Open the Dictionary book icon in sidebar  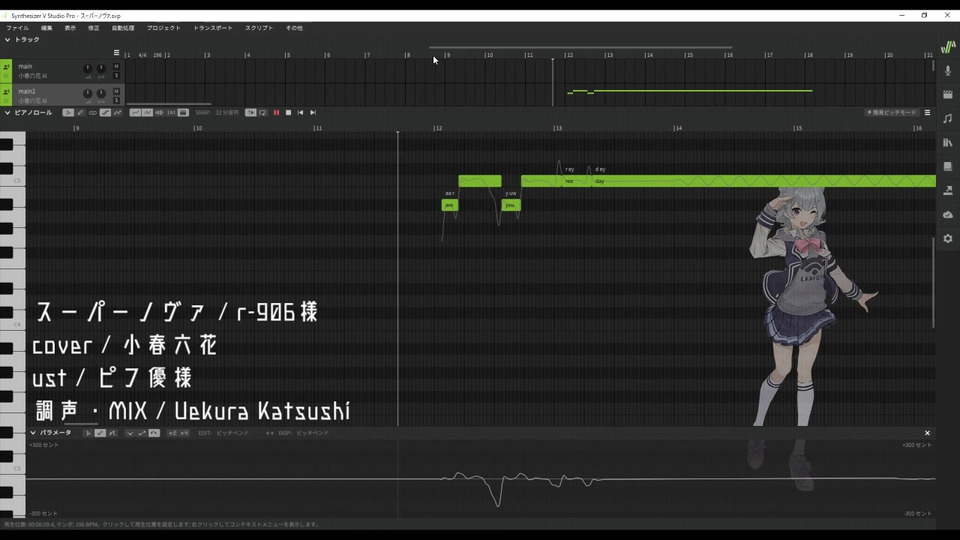pos(948,167)
